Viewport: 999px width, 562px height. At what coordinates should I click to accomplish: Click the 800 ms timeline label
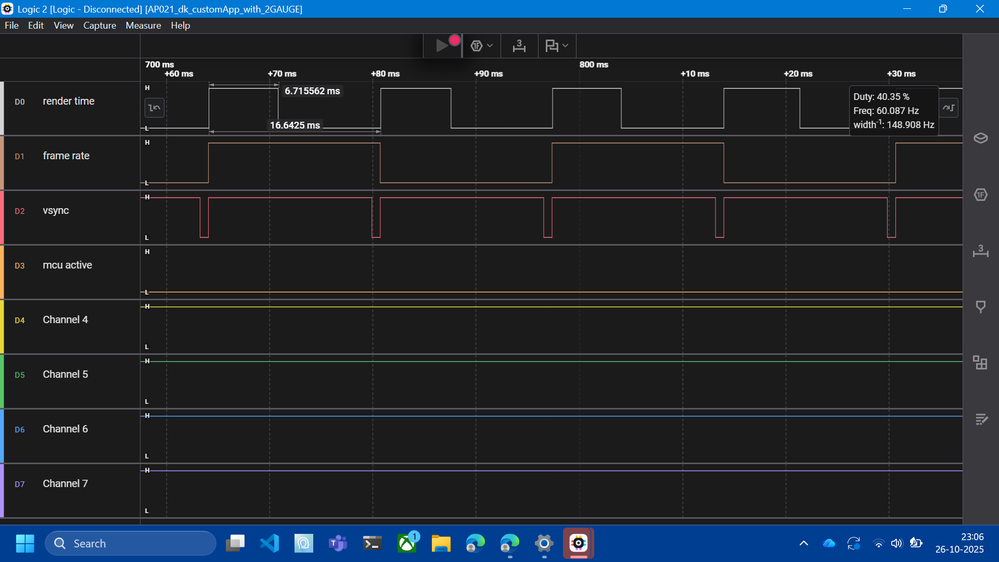tap(594, 64)
